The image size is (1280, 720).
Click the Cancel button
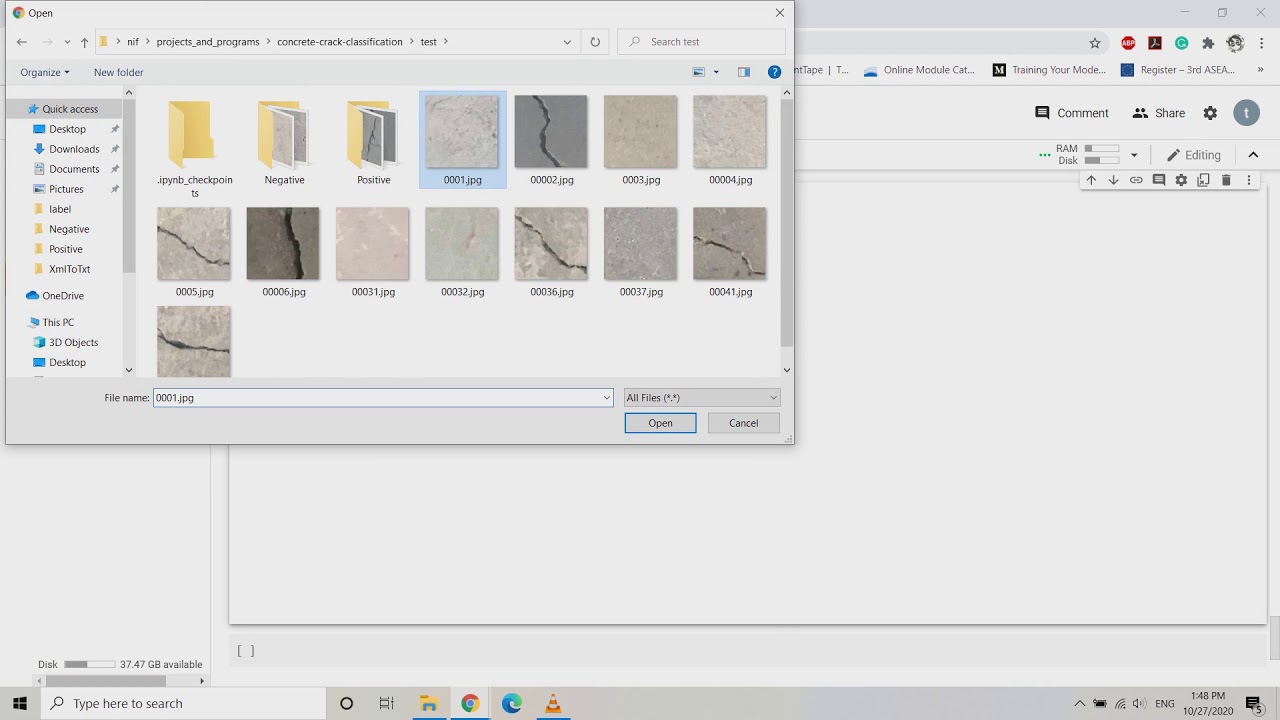[x=743, y=423]
